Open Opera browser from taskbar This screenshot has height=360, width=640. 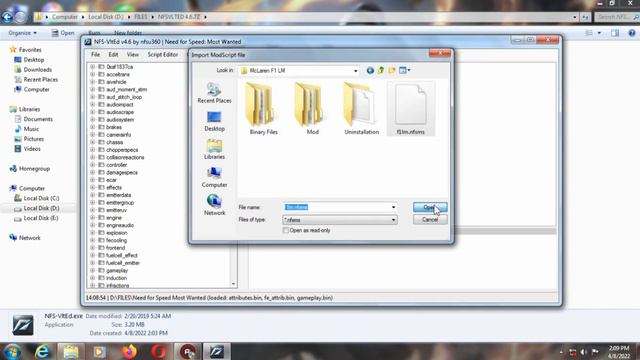click(158, 351)
